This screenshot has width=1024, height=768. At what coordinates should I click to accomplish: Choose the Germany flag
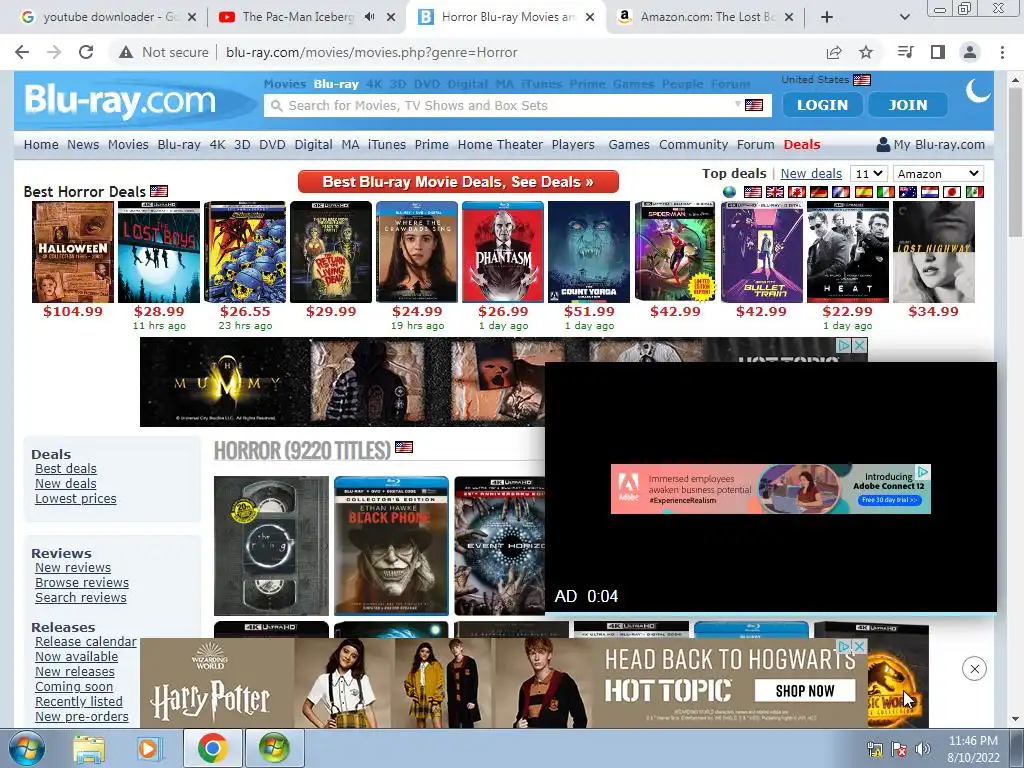click(819, 192)
